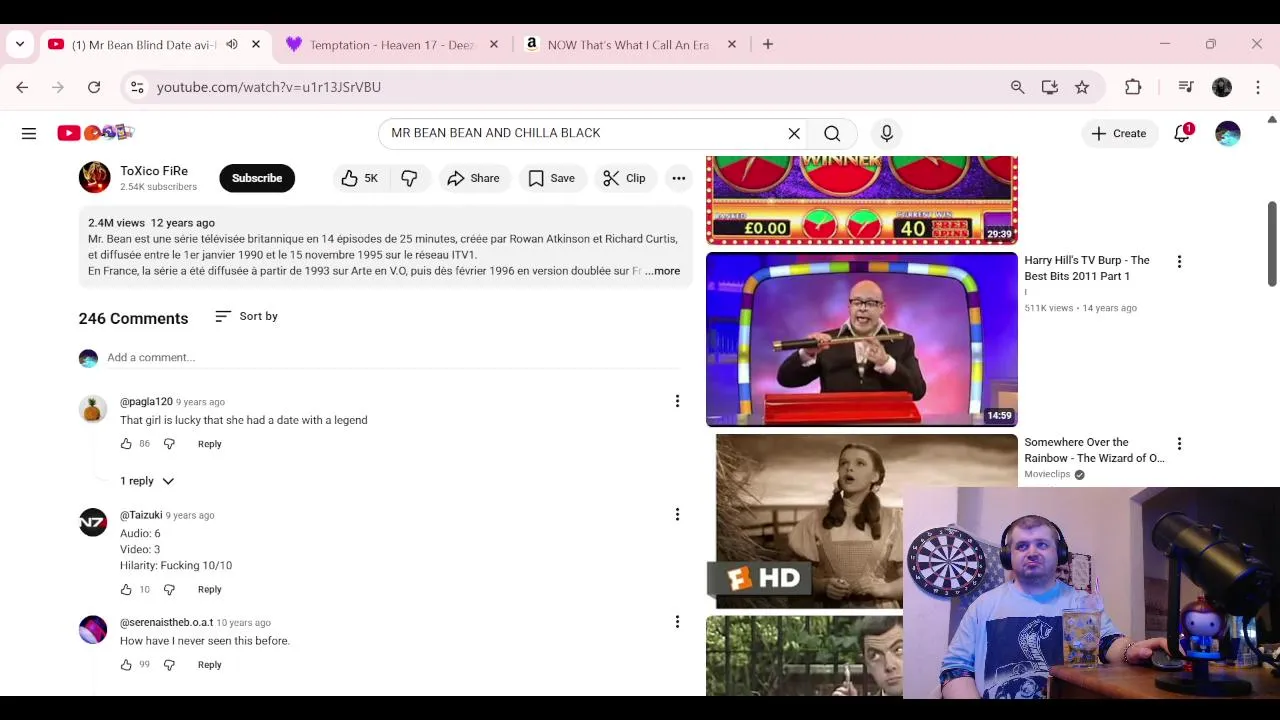The height and width of the screenshot is (720, 1280).
Task: Open the slot machine WINNER video thumbnail
Action: [x=862, y=200]
